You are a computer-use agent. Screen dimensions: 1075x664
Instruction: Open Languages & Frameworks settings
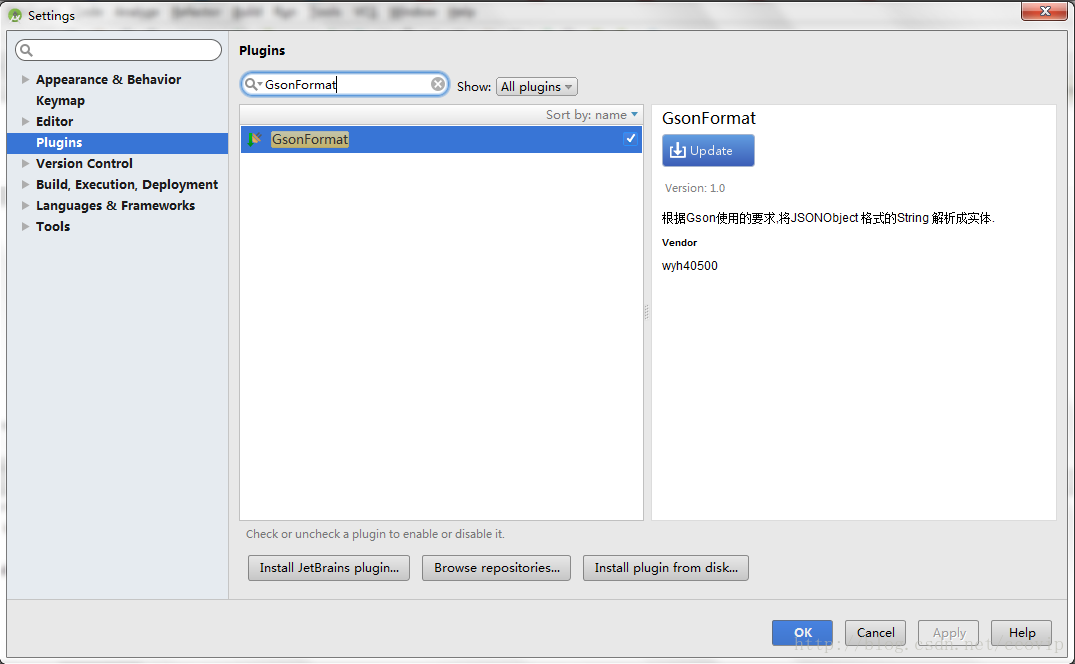click(115, 206)
